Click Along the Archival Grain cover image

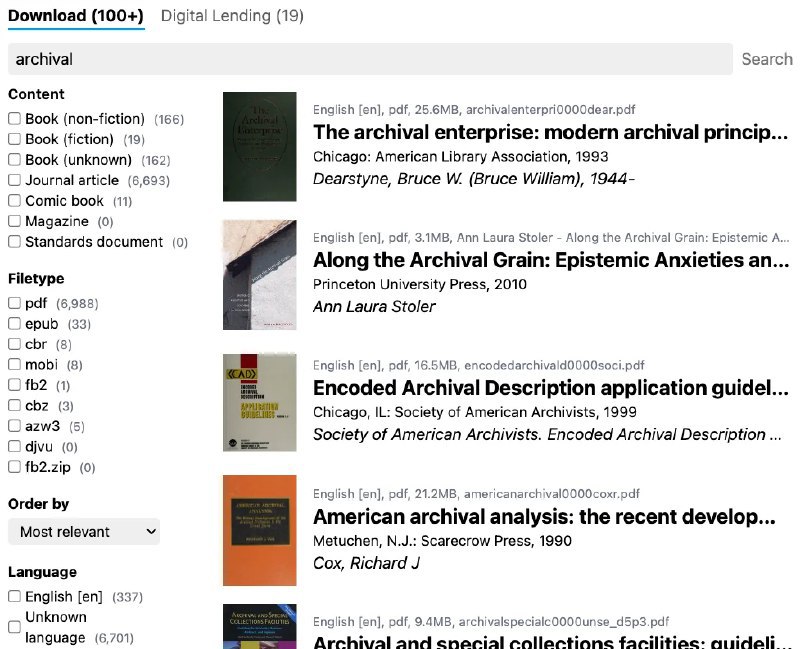click(x=259, y=274)
